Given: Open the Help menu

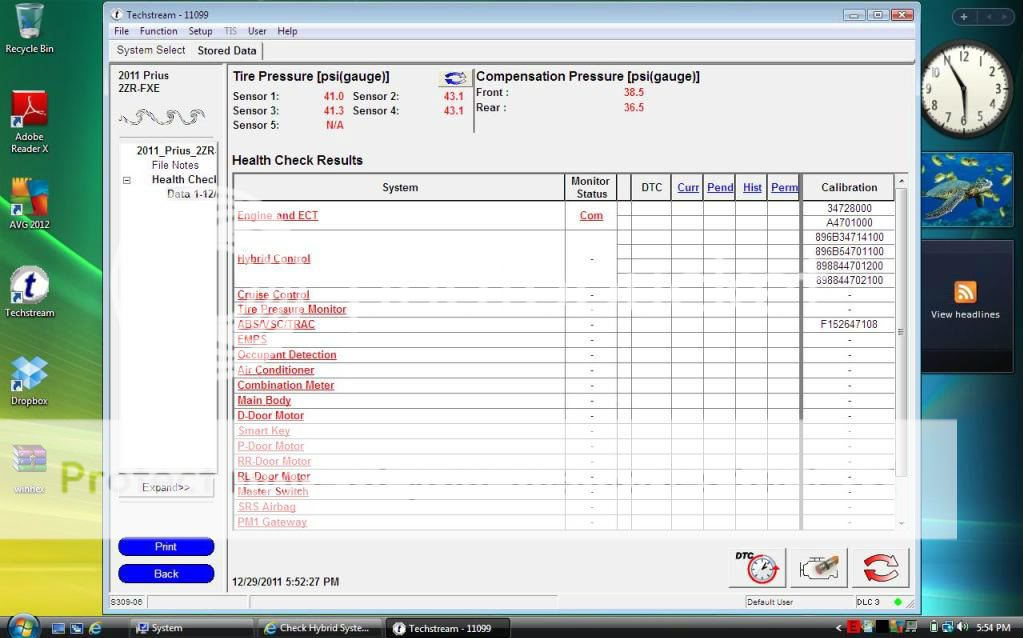Looking at the screenshot, I should point(287,31).
